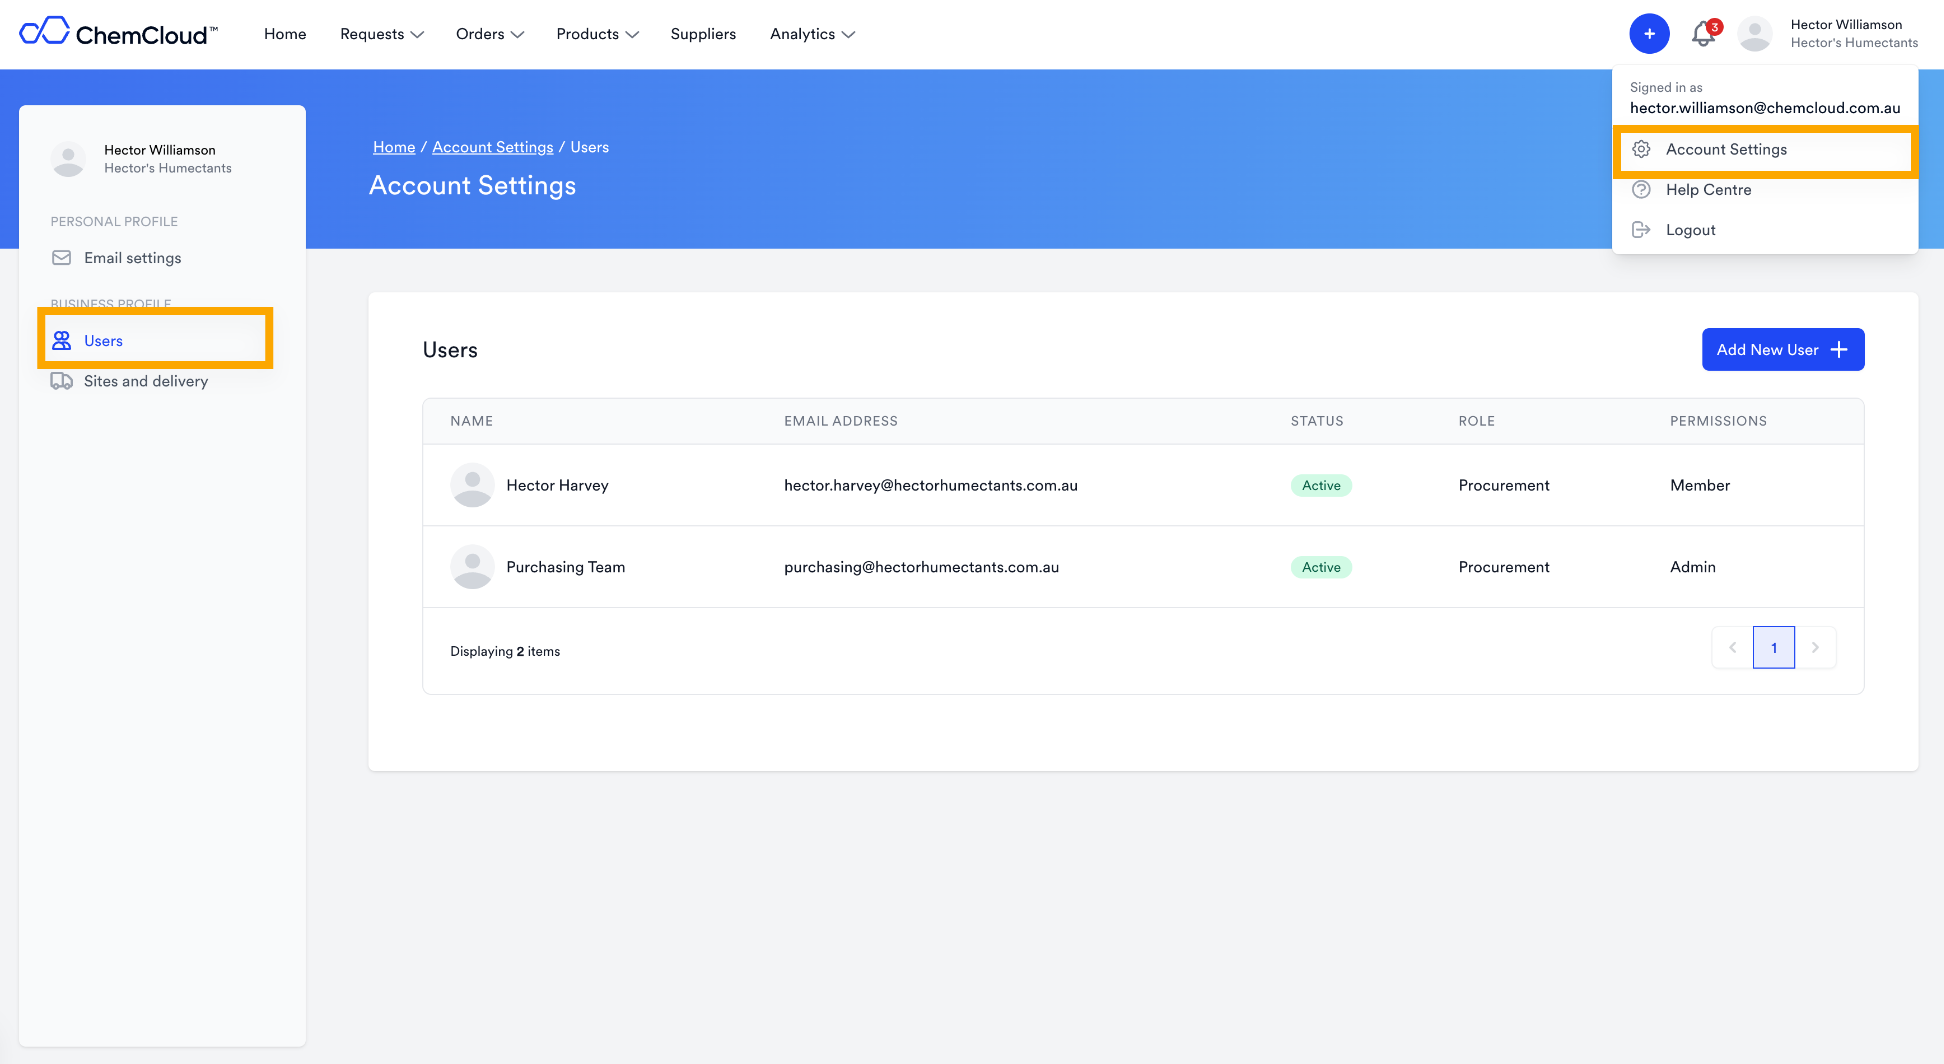Expand the Analytics dropdown menu
The height and width of the screenshot is (1064, 1944).
pyautogui.click(x=812, y=34)
